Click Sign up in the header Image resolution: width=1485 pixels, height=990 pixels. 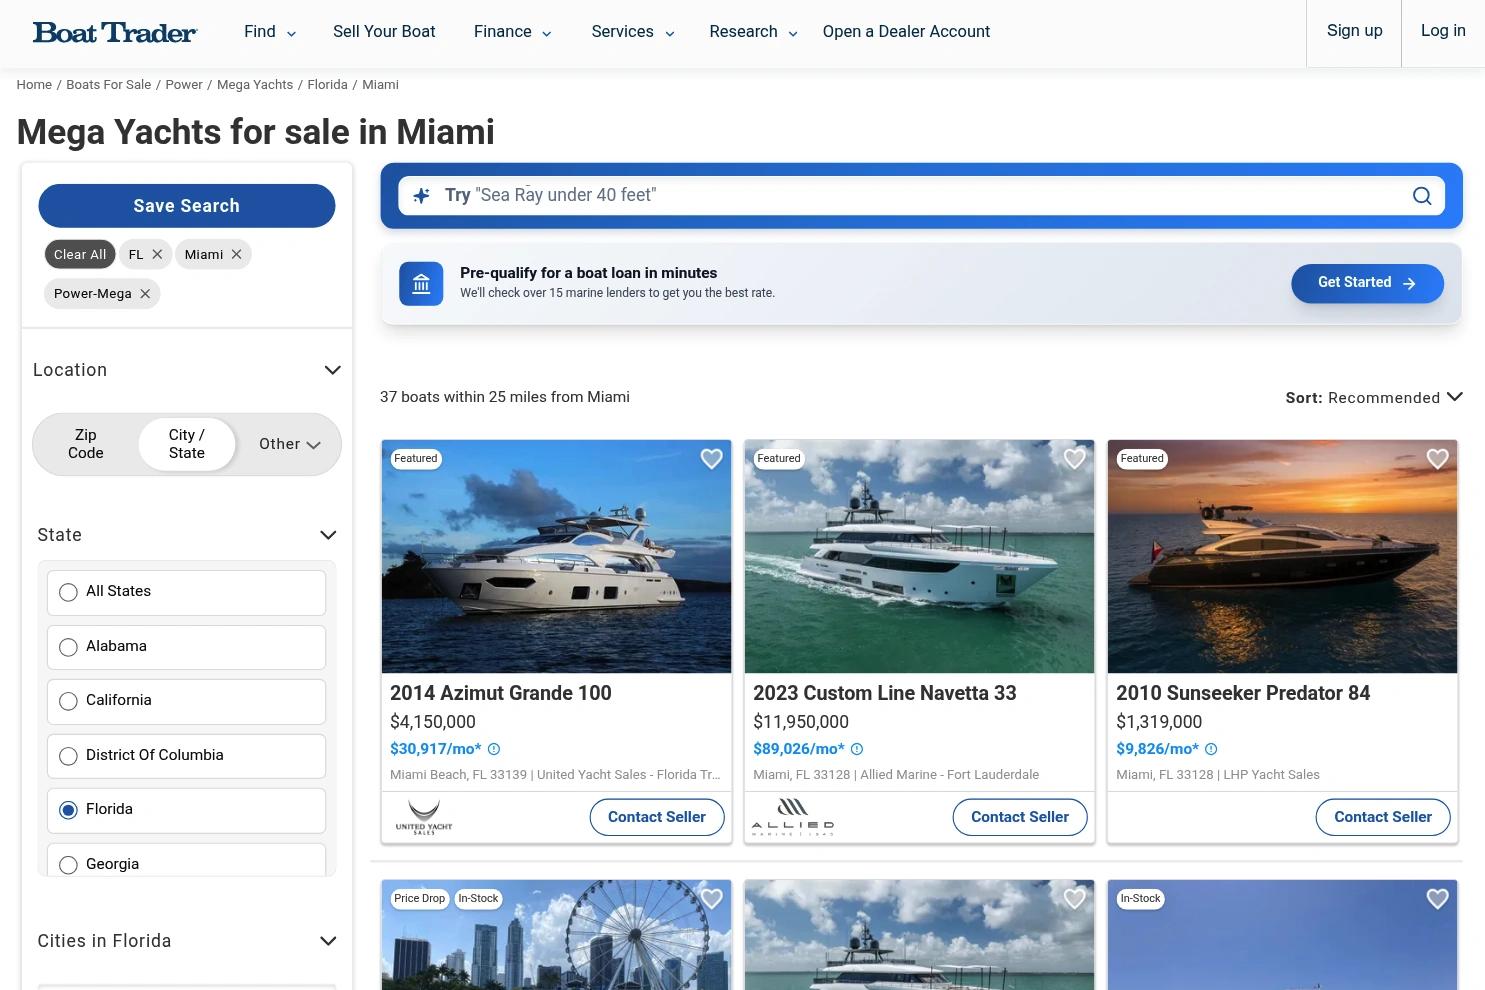tap(1354, 31)
